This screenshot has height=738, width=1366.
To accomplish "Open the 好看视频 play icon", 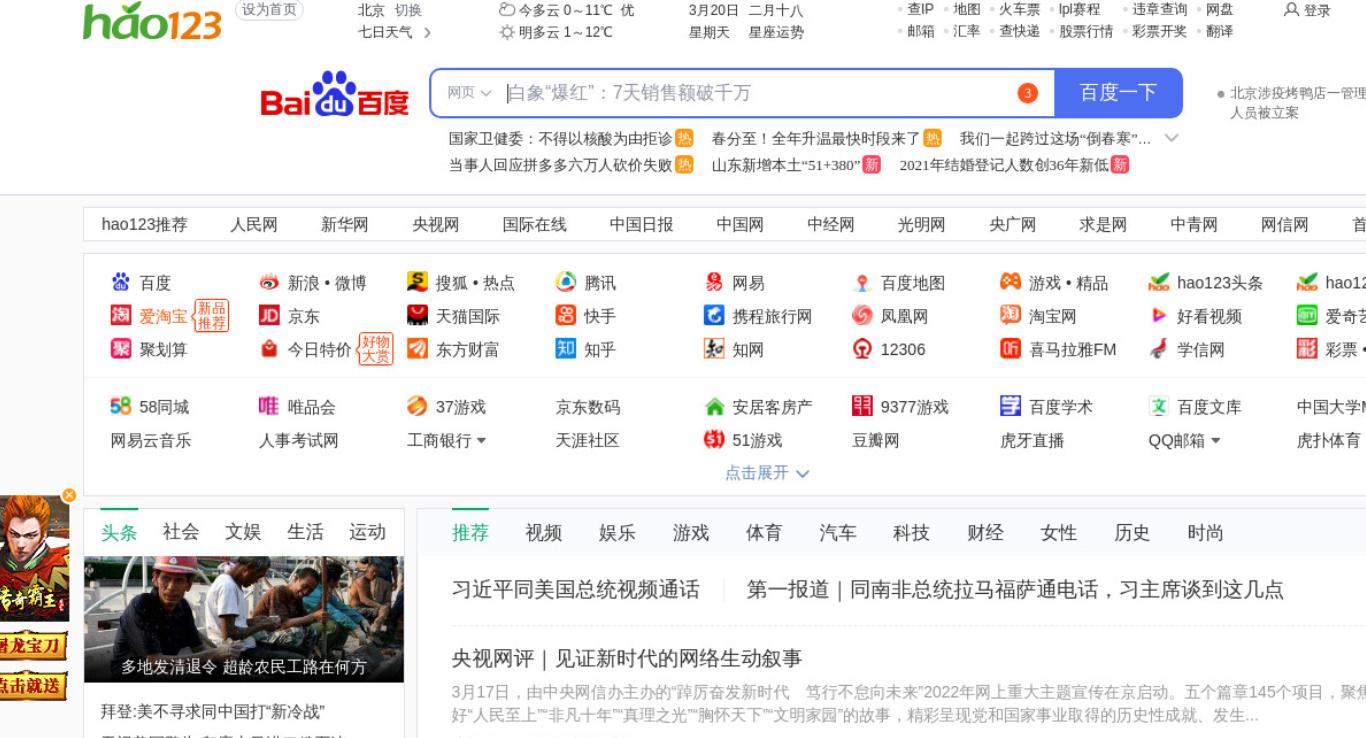I will click(1159, 316).
